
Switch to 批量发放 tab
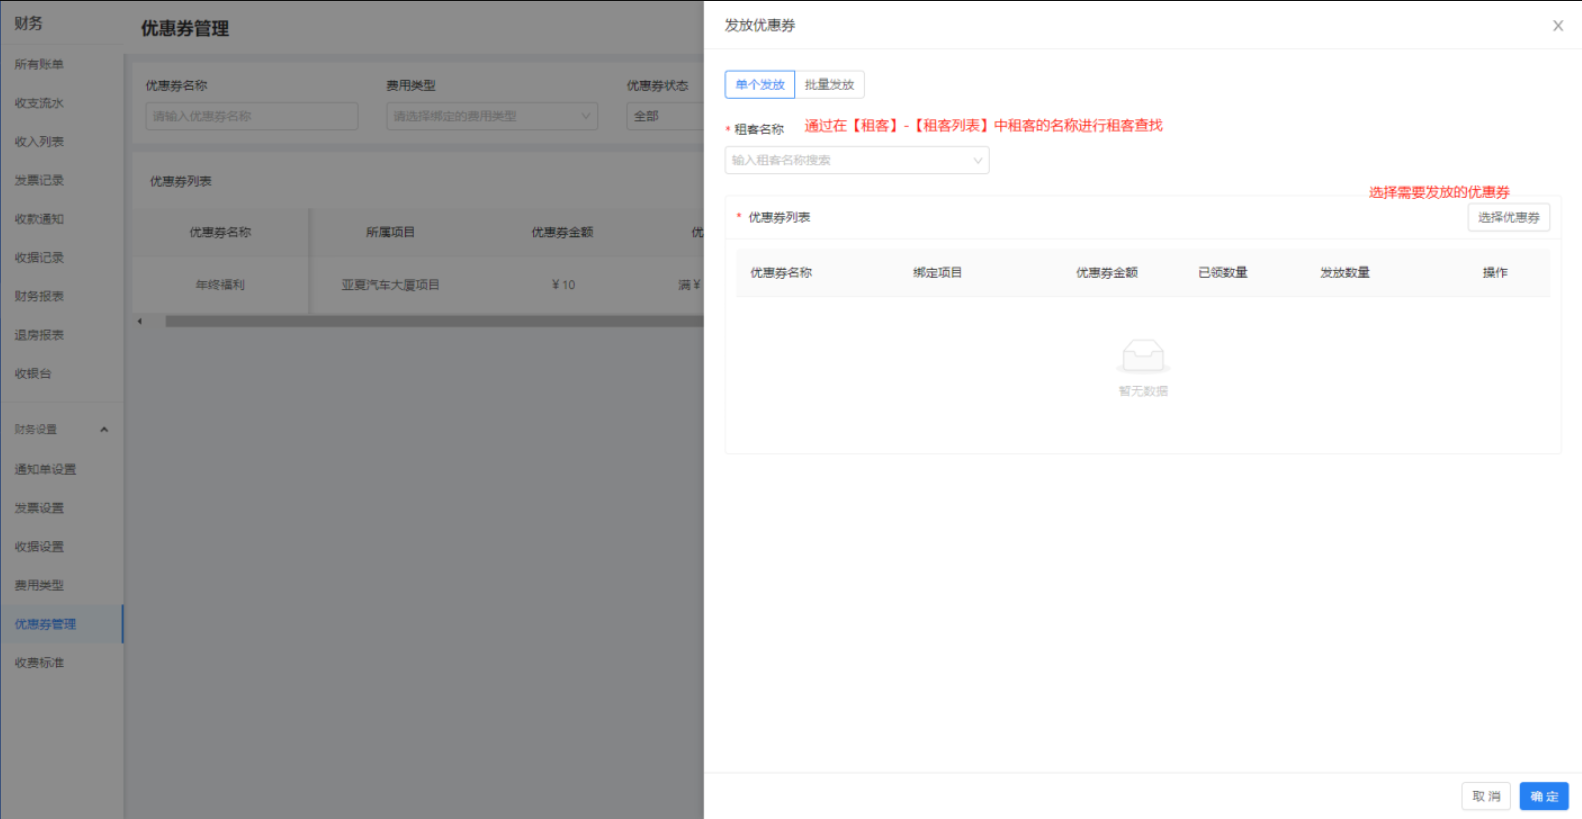829,85
